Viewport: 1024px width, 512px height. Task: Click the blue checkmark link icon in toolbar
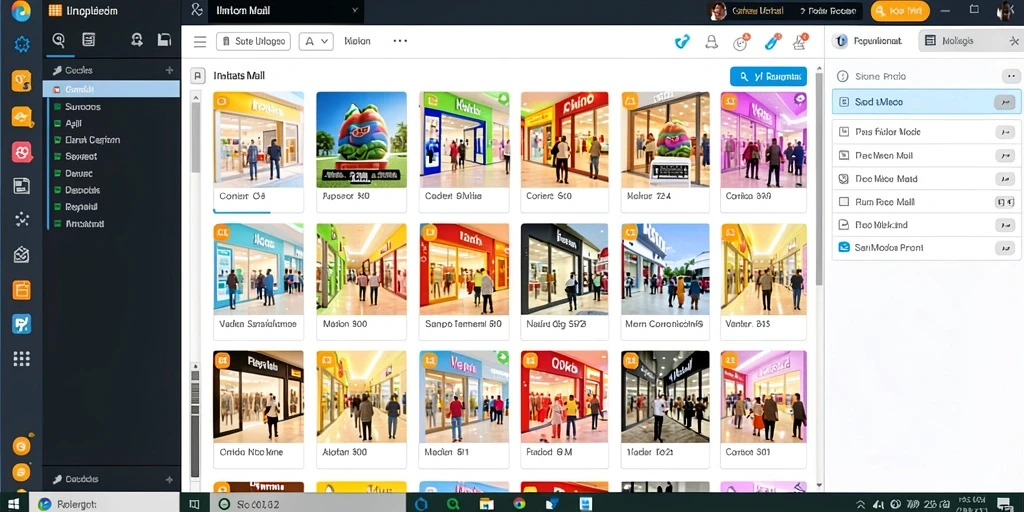[x=682, y=42]
